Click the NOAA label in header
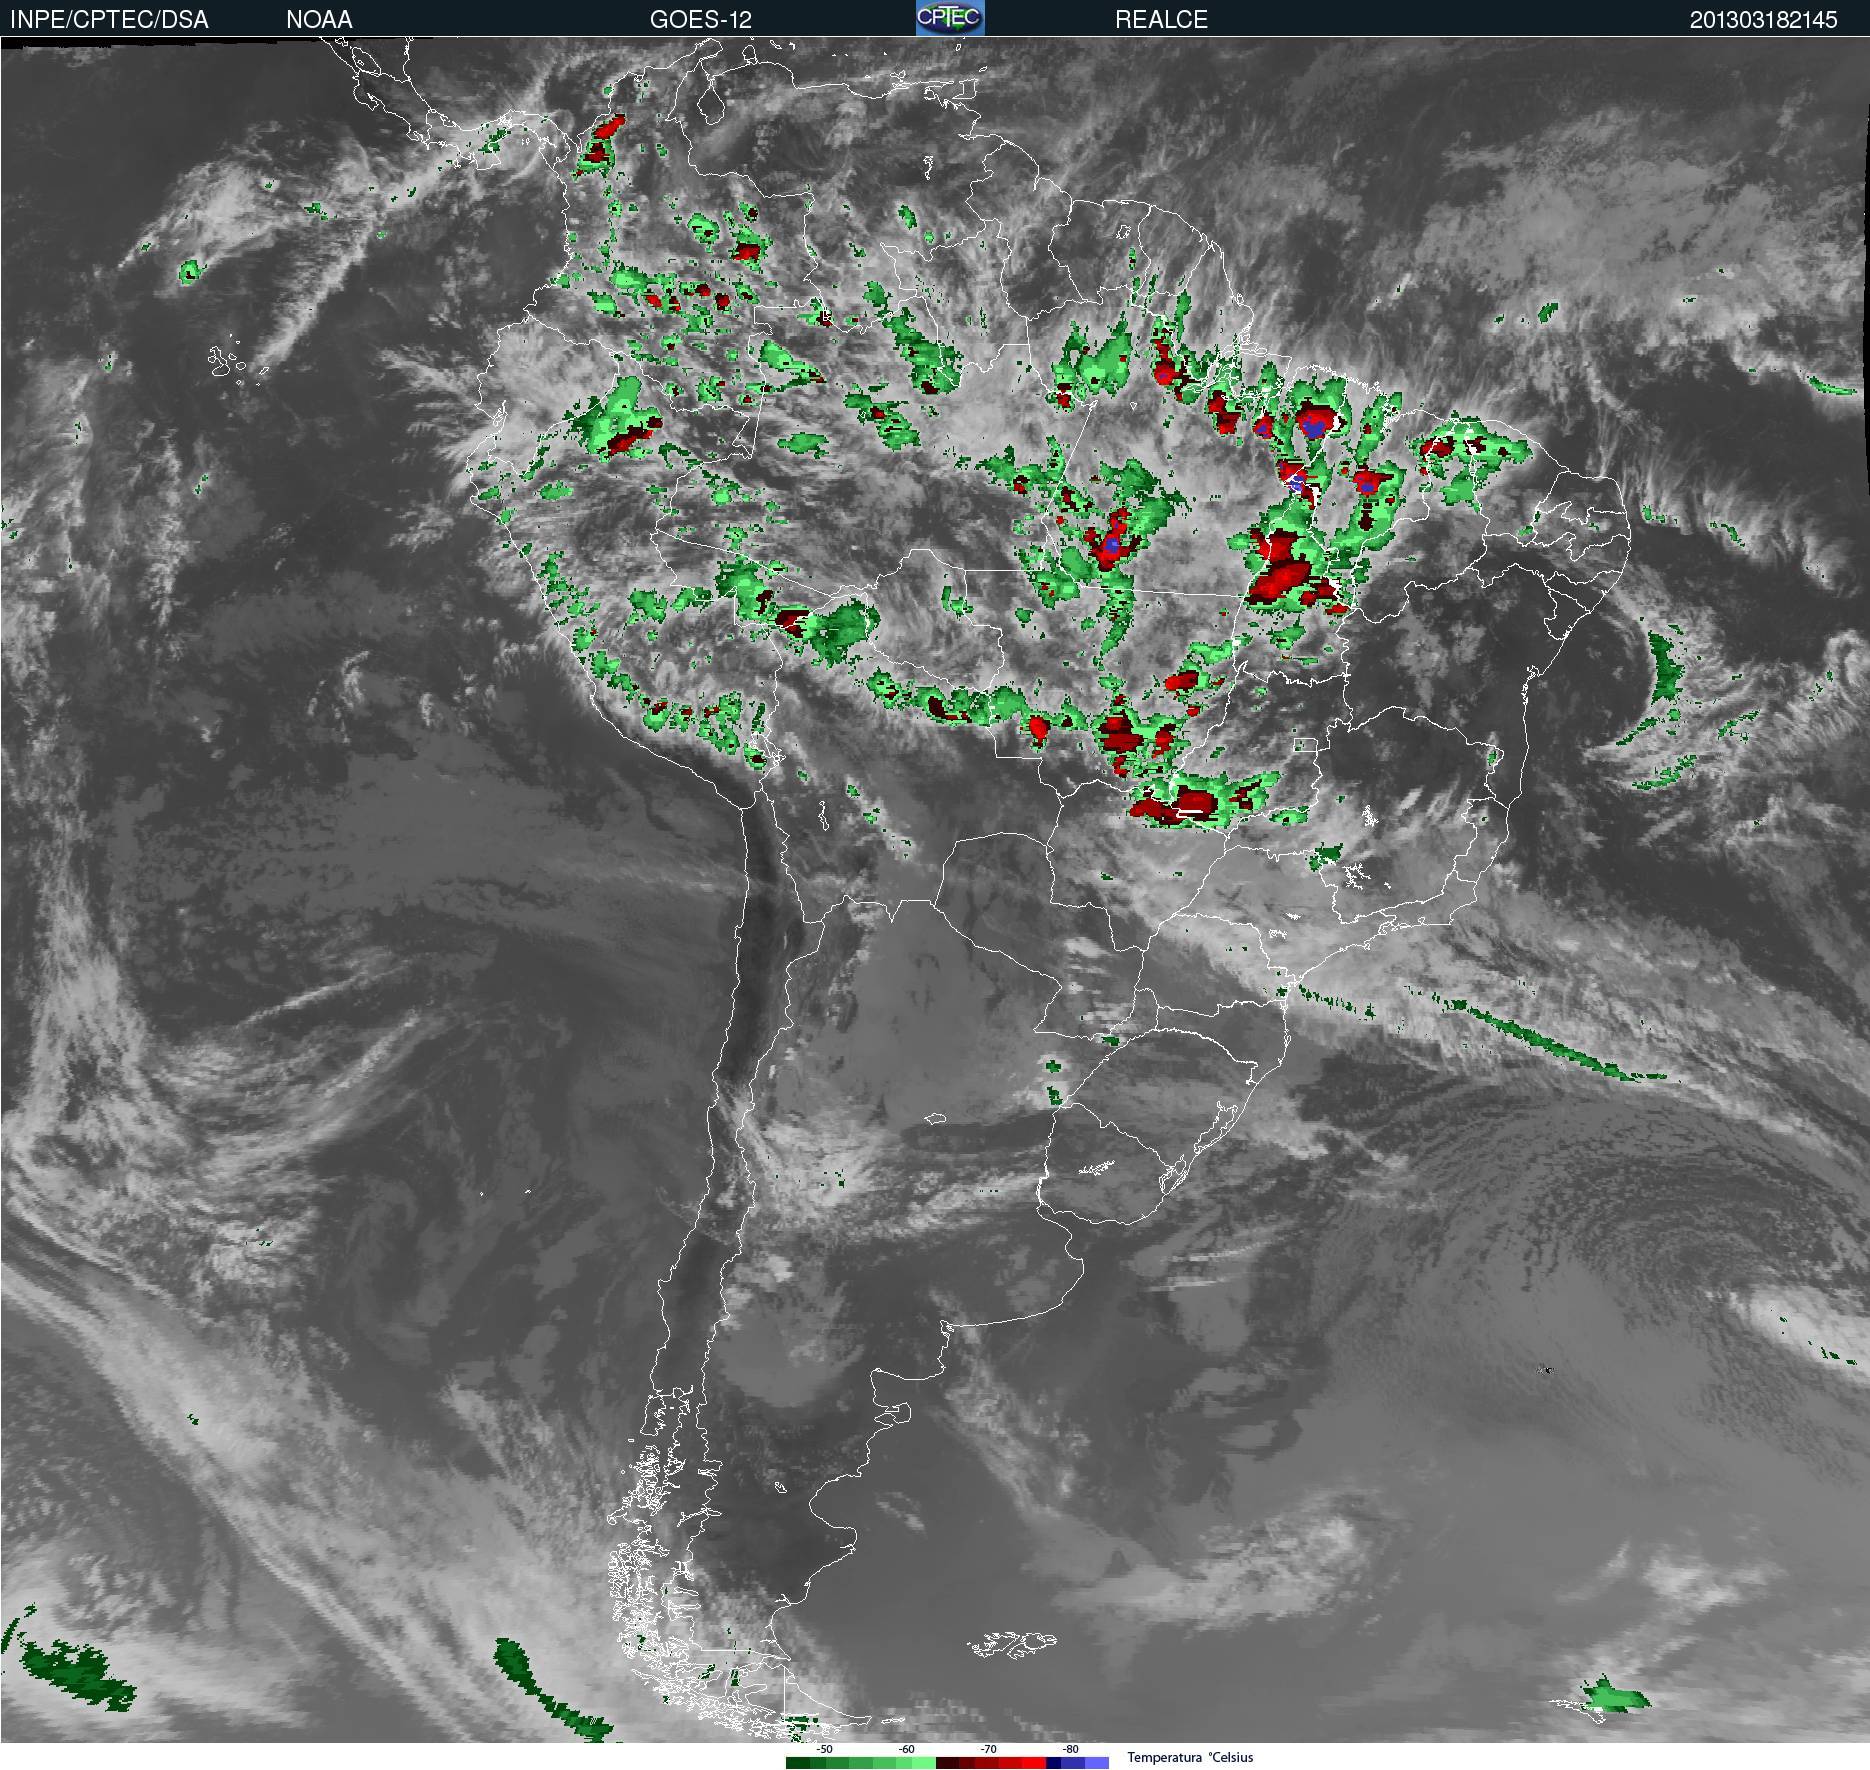Image resolution: width=1870 pixels, height=1770 pixels. tap(319, 19)
